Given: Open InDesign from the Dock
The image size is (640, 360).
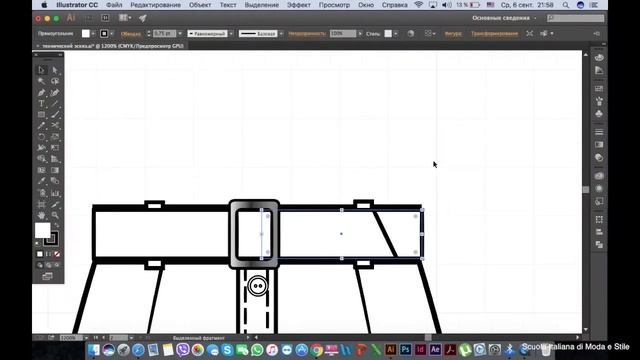Looking at the screenshot, I should [x=420, y=350].
